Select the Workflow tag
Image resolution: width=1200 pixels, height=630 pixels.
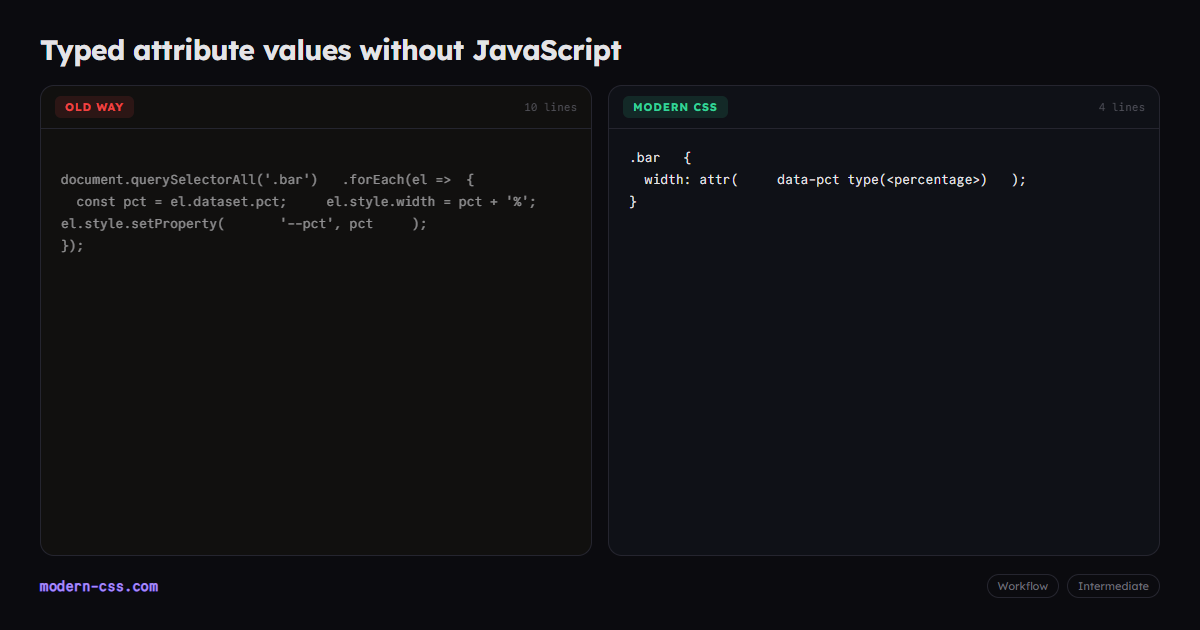coord(1023,586)
